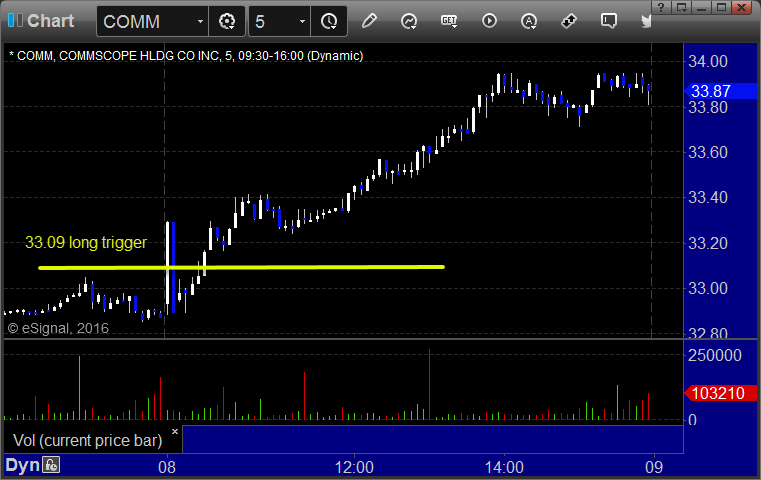
Task: Open the time template clock icon
Action: point(329,21)
